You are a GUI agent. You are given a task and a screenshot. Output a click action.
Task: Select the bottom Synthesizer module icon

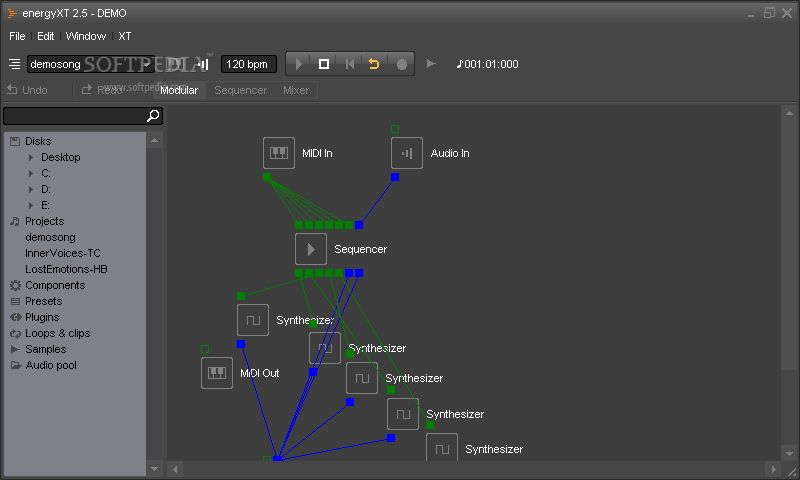click(442, 447)
